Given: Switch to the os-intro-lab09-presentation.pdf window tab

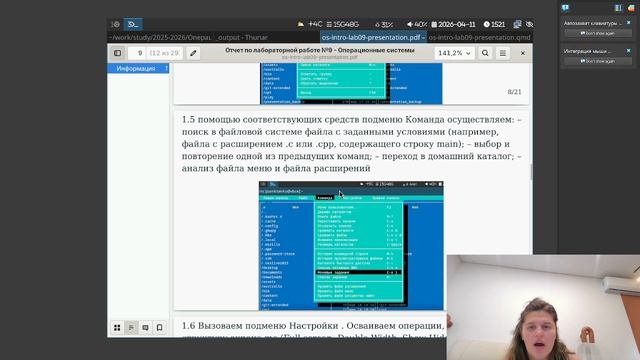Looking at the screenshot, I should [x=373, y=37].
